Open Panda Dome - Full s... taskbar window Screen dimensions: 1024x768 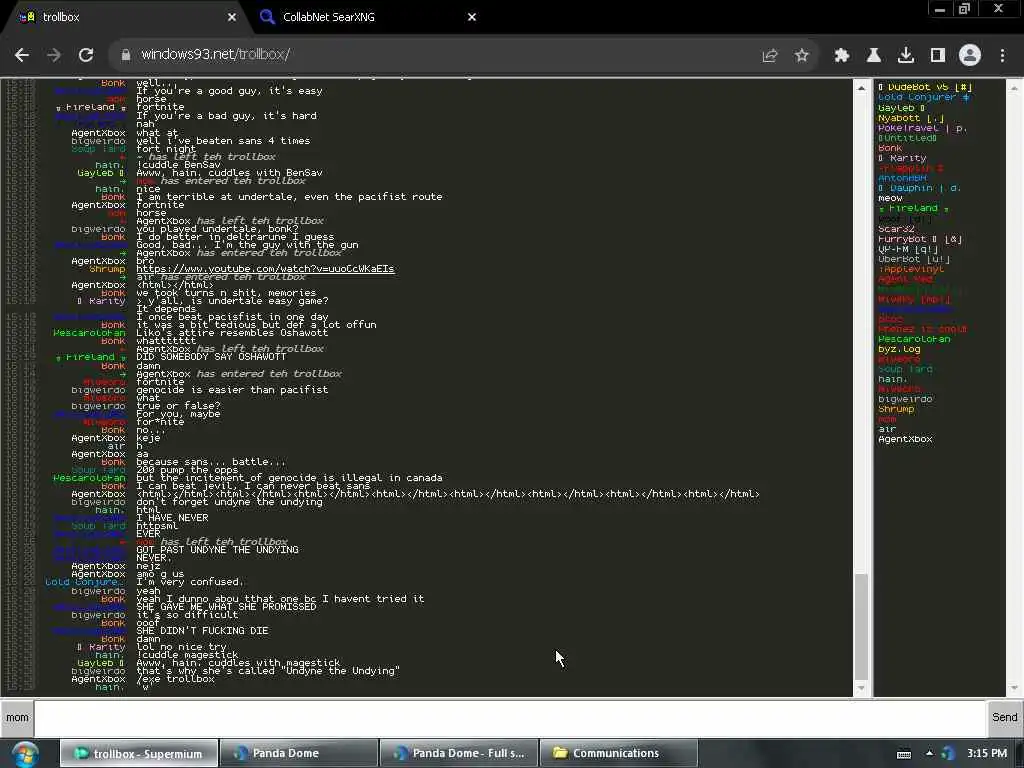point(459,754)
